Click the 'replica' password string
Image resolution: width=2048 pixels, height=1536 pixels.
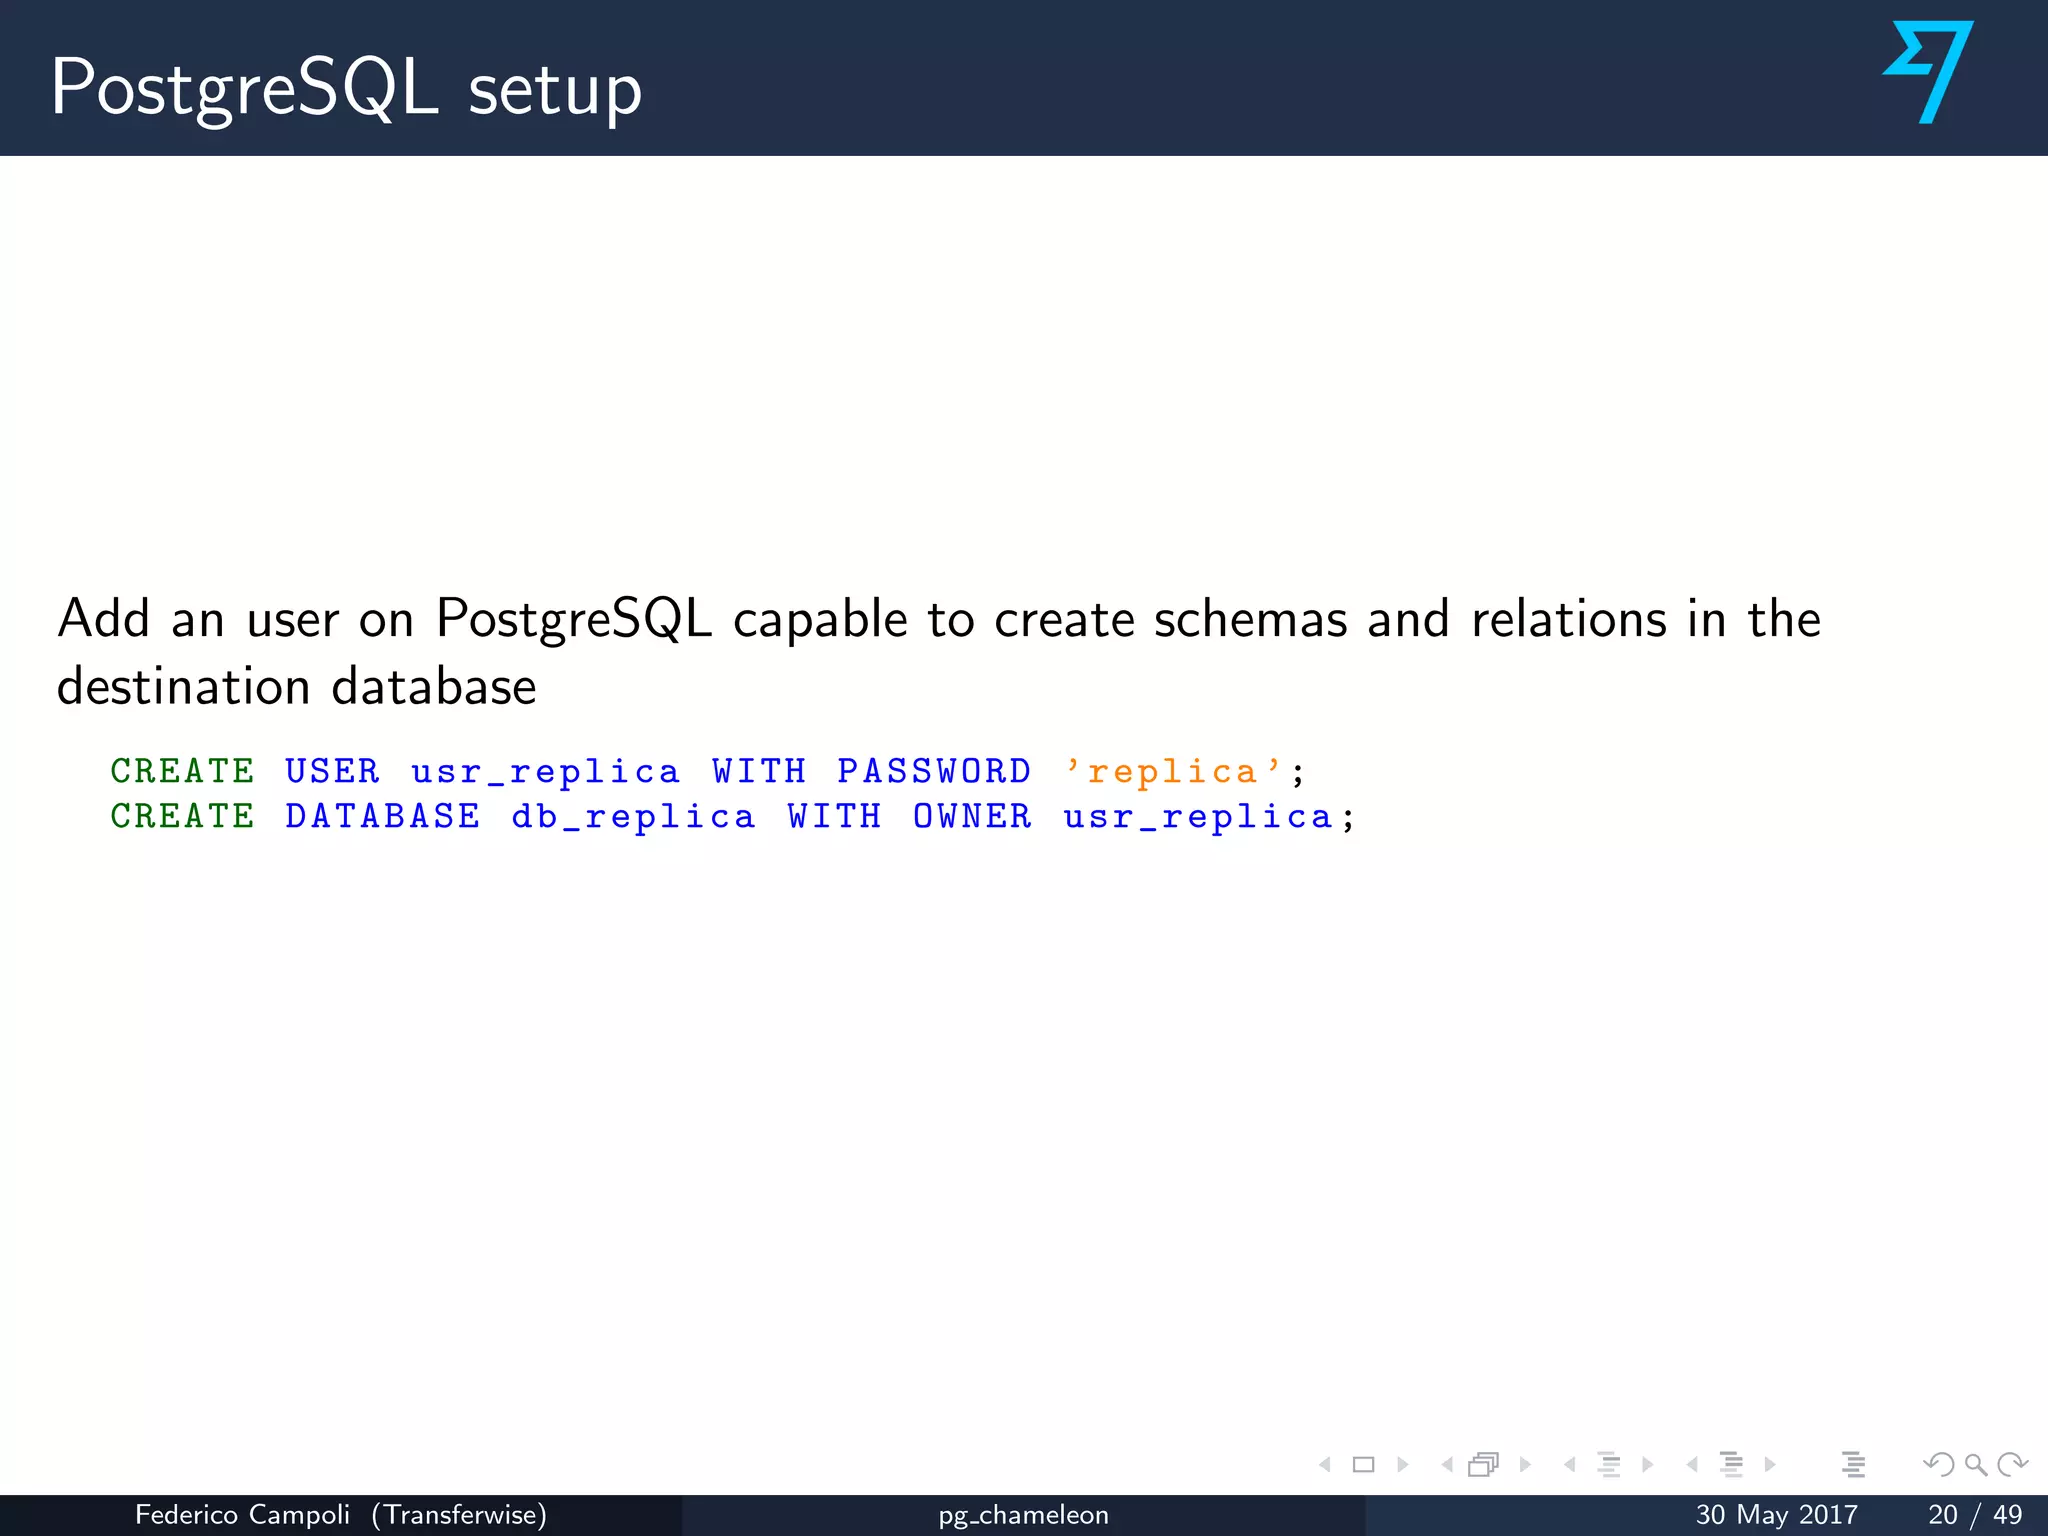point(1174,771)
